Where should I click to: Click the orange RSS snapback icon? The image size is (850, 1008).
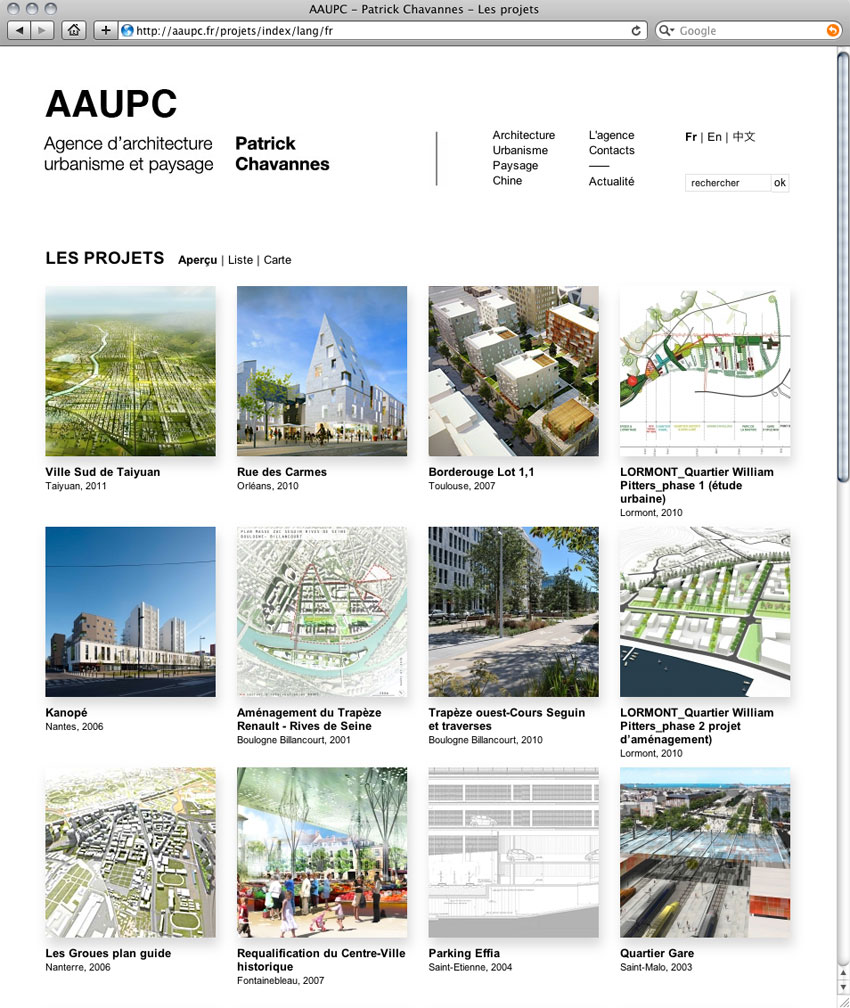tap(832, 31)
